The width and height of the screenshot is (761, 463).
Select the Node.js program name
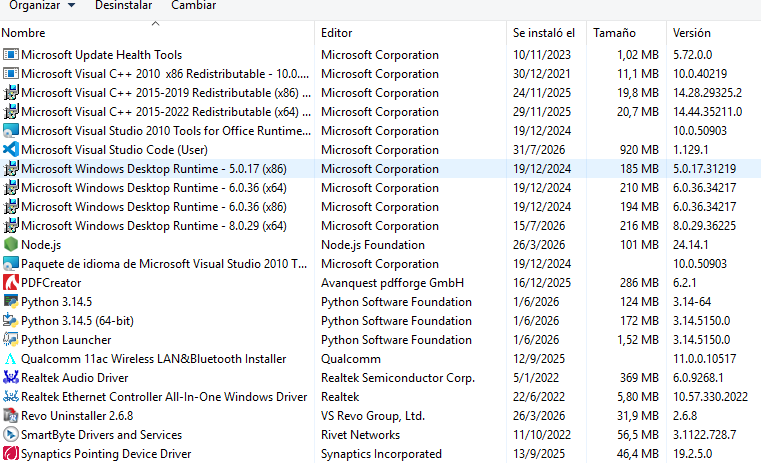41,245
